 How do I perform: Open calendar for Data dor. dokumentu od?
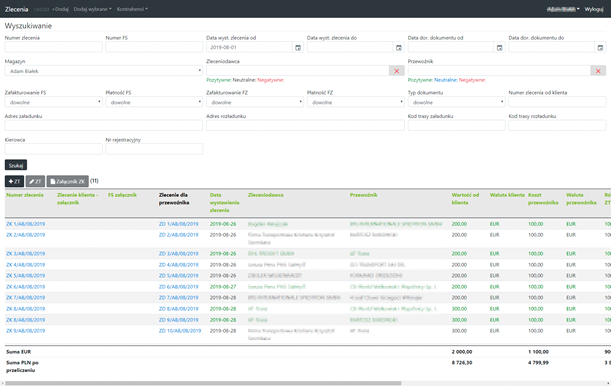pyautogui.click(x=500, y=48)
